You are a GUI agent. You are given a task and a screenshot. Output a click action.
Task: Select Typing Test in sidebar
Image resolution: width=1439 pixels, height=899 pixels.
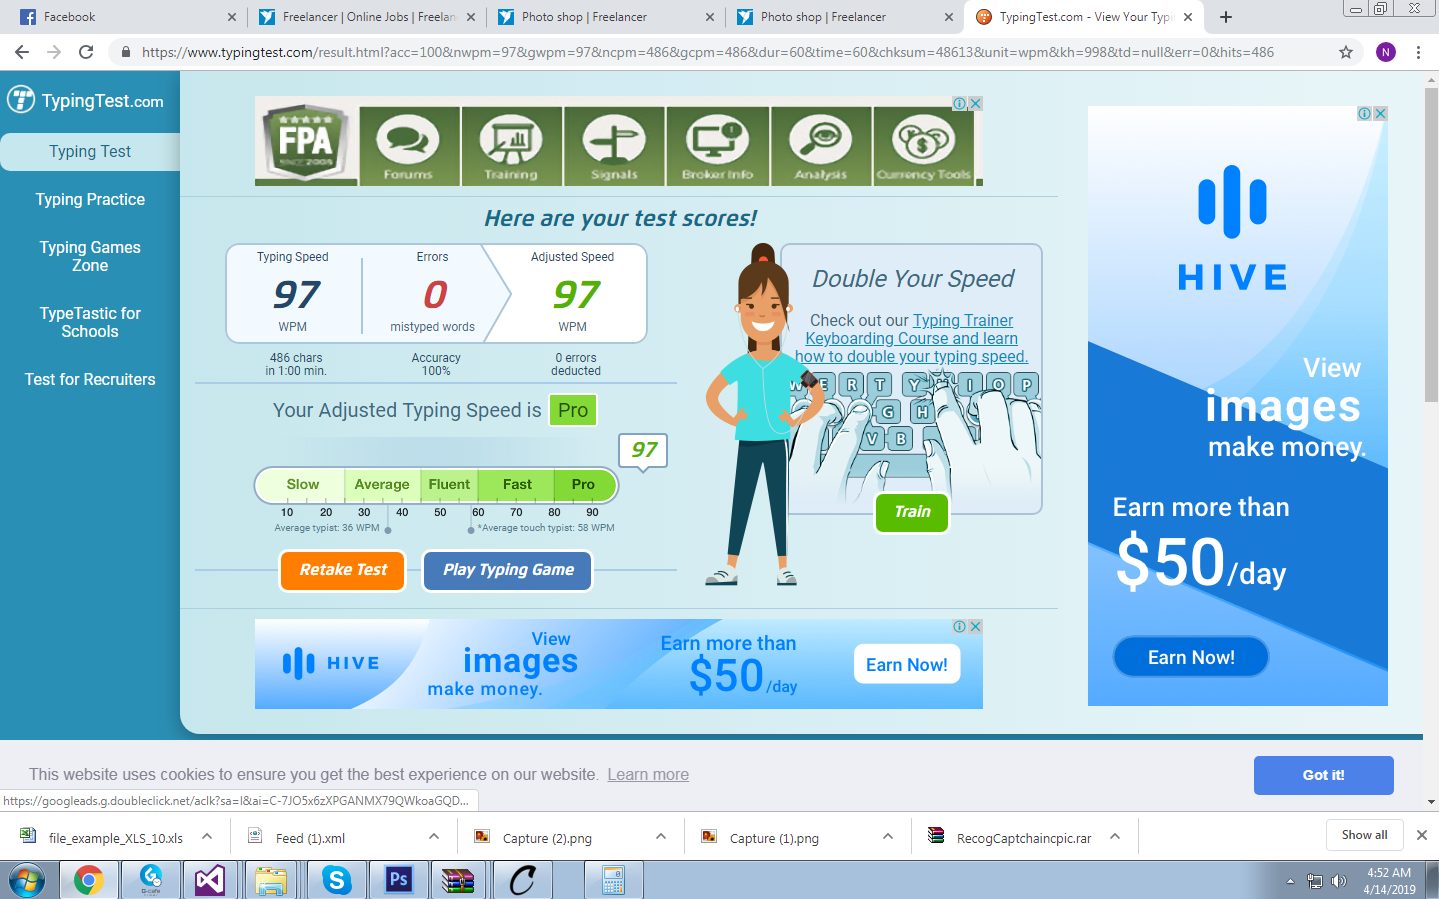click(90, 151)
